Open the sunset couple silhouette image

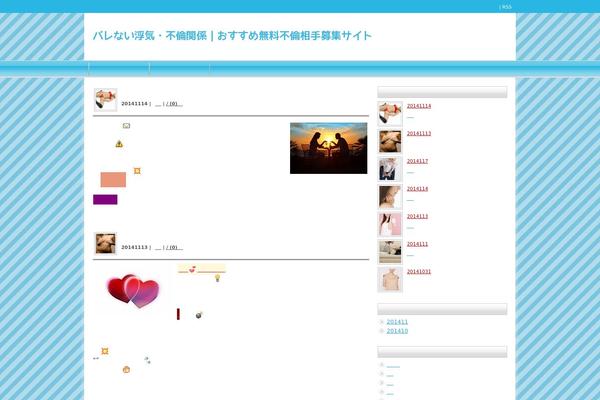coord(328,148)
